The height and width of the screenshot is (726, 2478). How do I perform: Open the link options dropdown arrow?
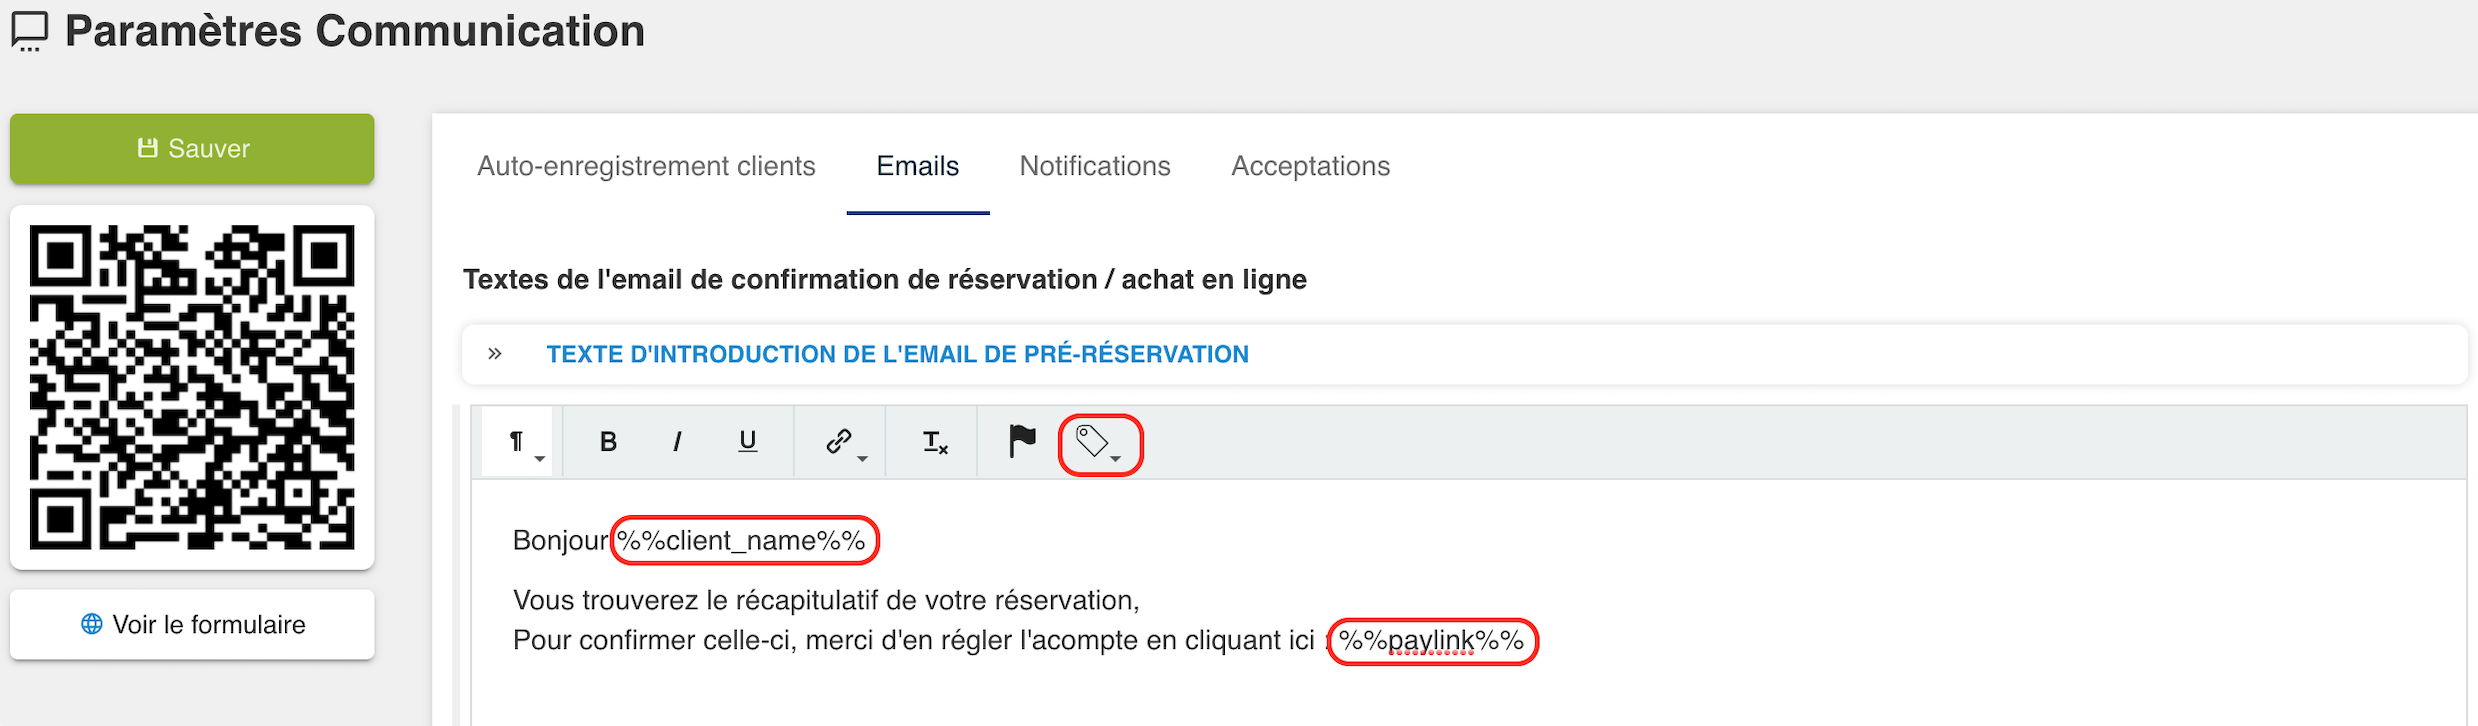(864, 457)
